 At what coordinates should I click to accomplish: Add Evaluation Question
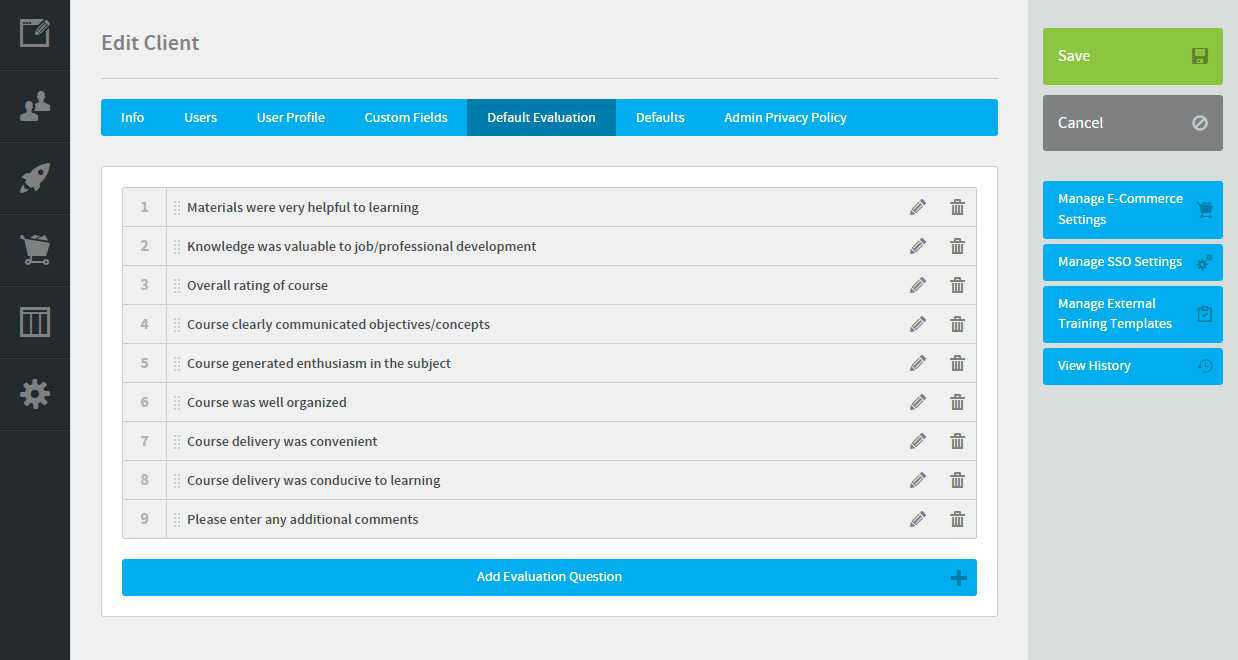(549, 577)
